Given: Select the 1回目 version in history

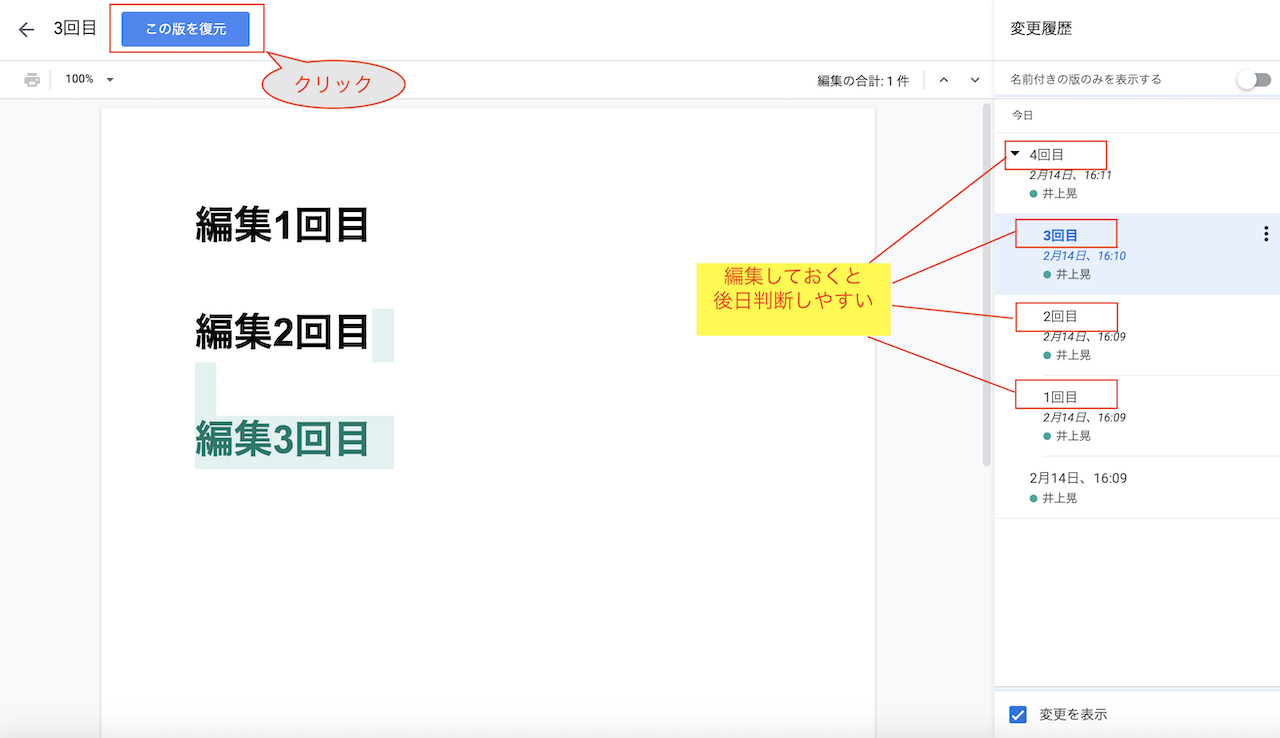Looking at the screenshot, I should (1061, 398).
